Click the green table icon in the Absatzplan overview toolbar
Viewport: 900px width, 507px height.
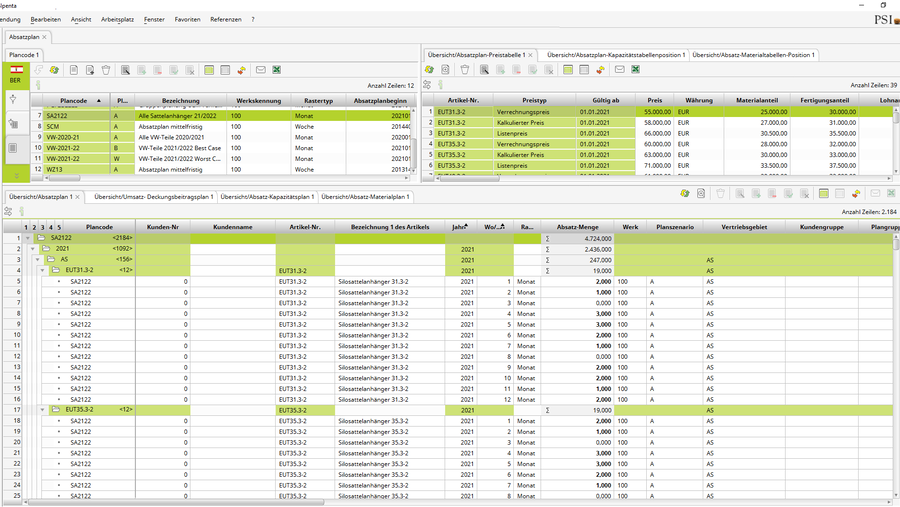coord(824,193)
